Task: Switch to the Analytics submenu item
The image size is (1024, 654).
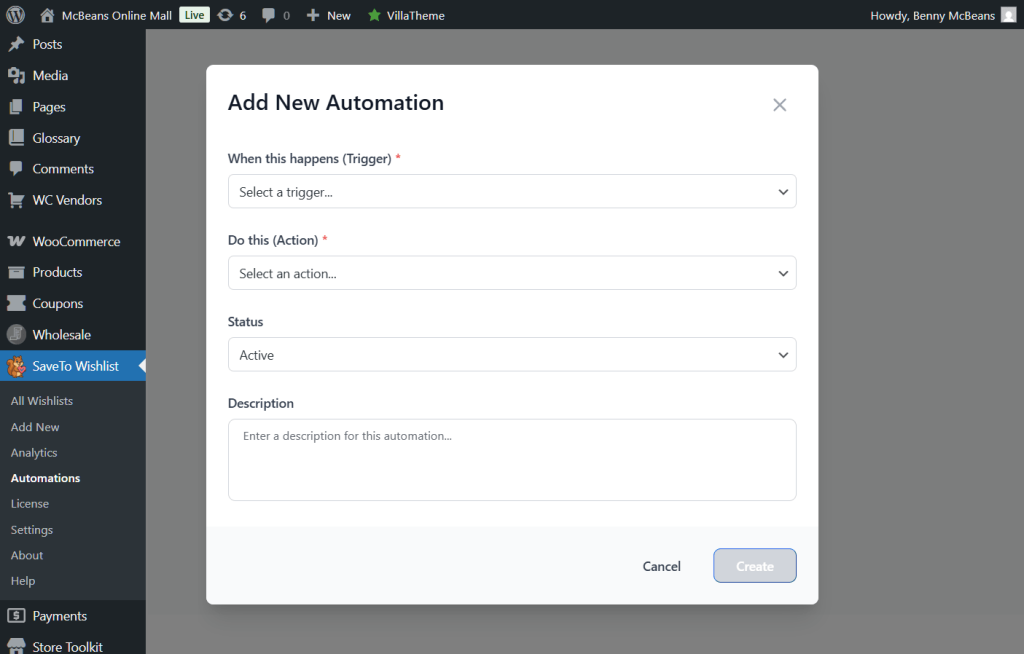Action: 33,452
